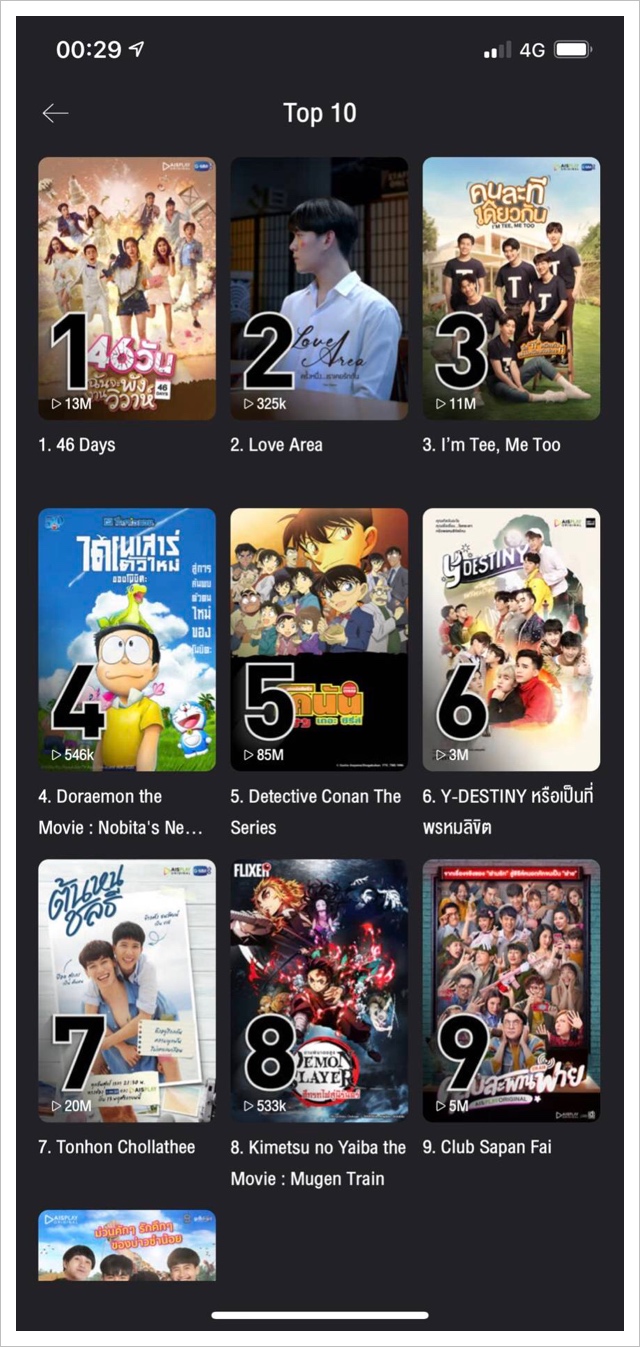Tap the 20M play count on Tonhon Chollathee

pos(71,1106)
